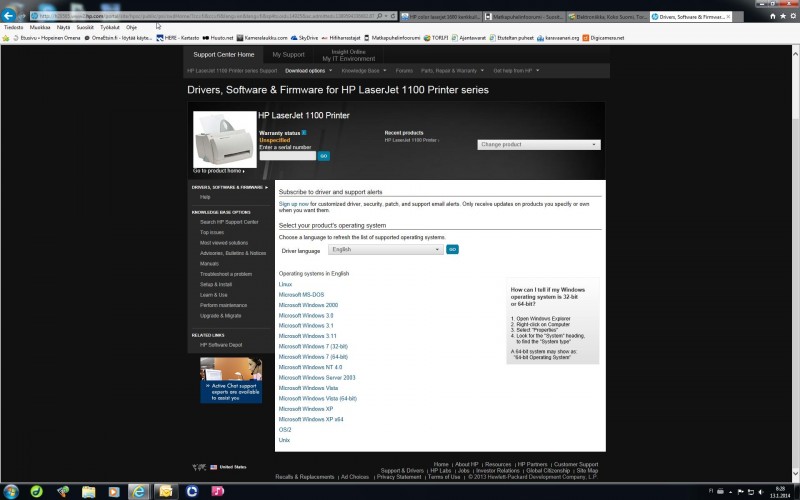Select the Microsoft Windows 7 (64-bit) link
Image resolution: width=800 pixels, height=500 pixels.
pos(313,357)
